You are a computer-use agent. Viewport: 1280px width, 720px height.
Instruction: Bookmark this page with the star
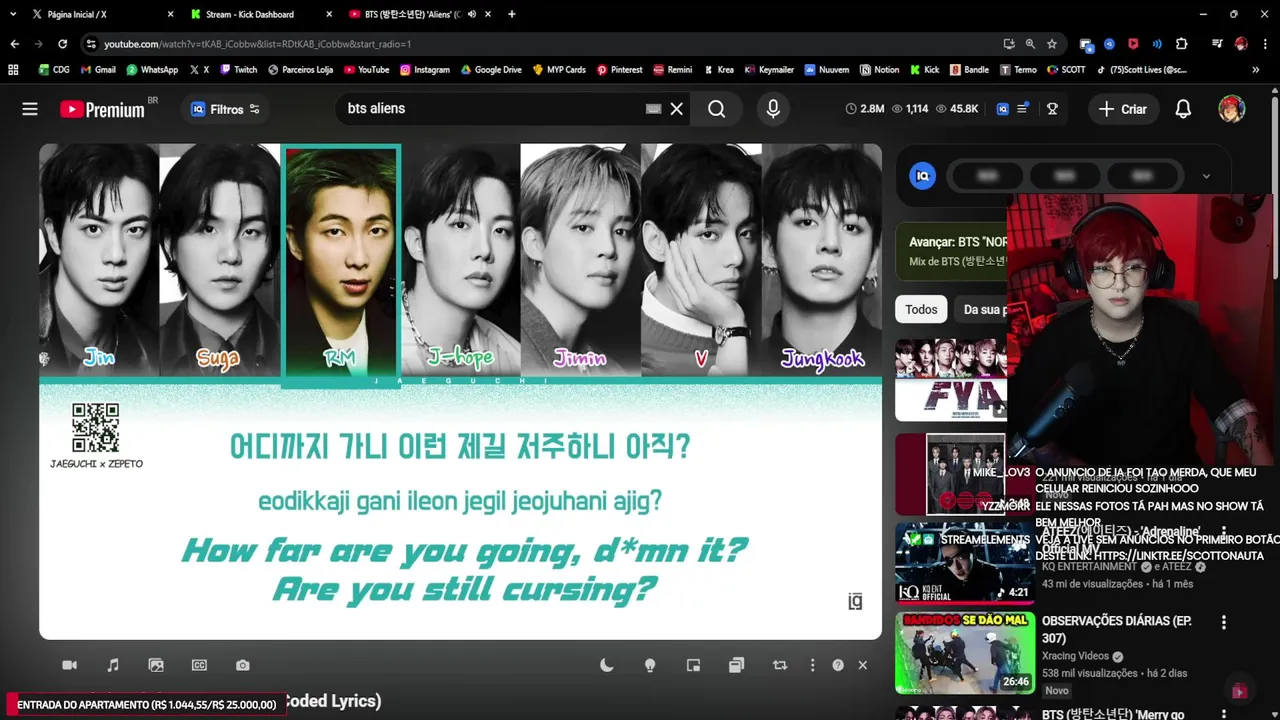pos(1052,44)
